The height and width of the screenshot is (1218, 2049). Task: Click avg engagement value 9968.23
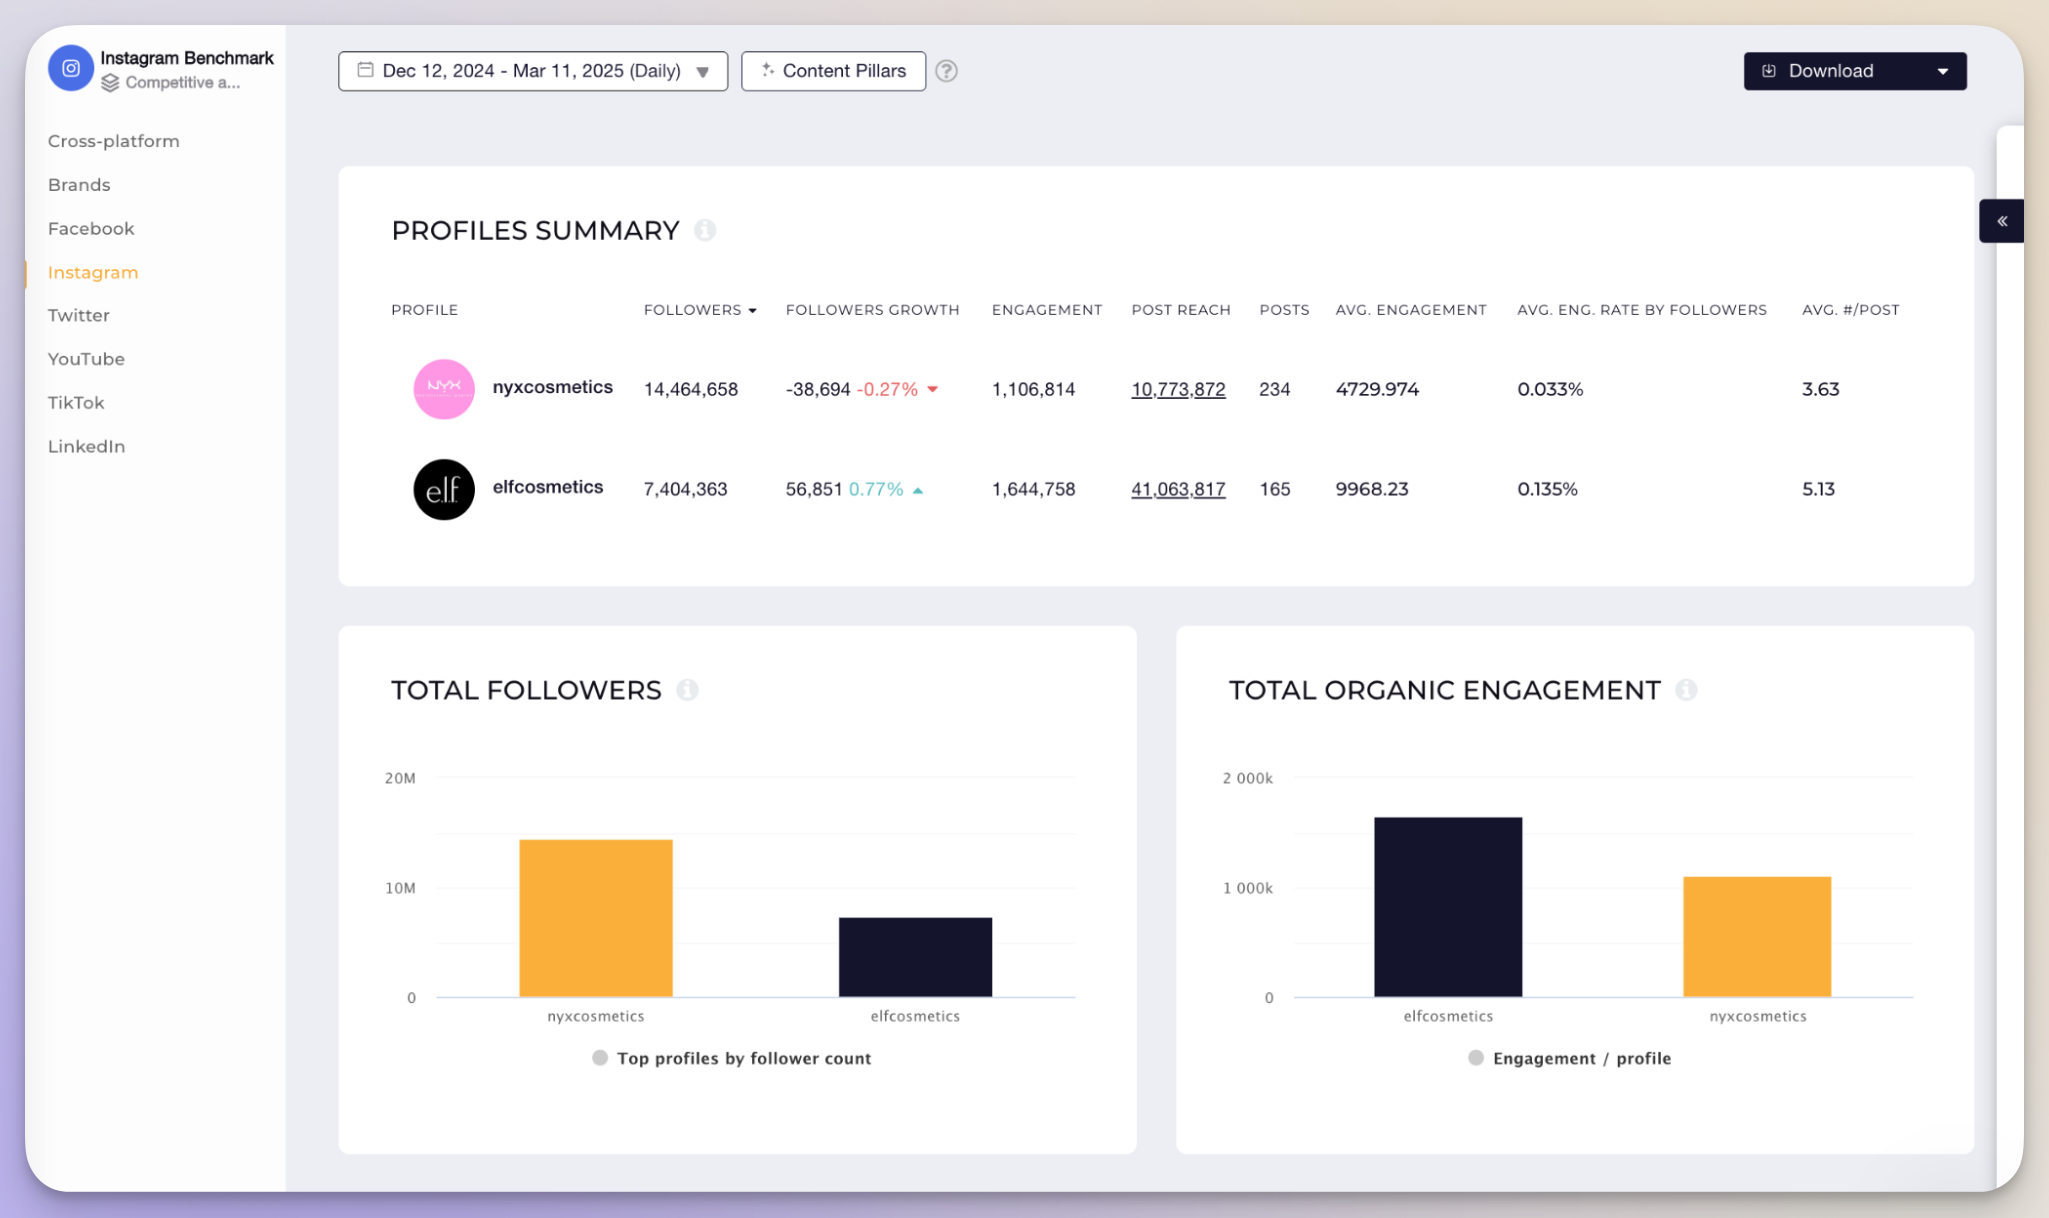pyautogui.click(x=1372, y=489)
